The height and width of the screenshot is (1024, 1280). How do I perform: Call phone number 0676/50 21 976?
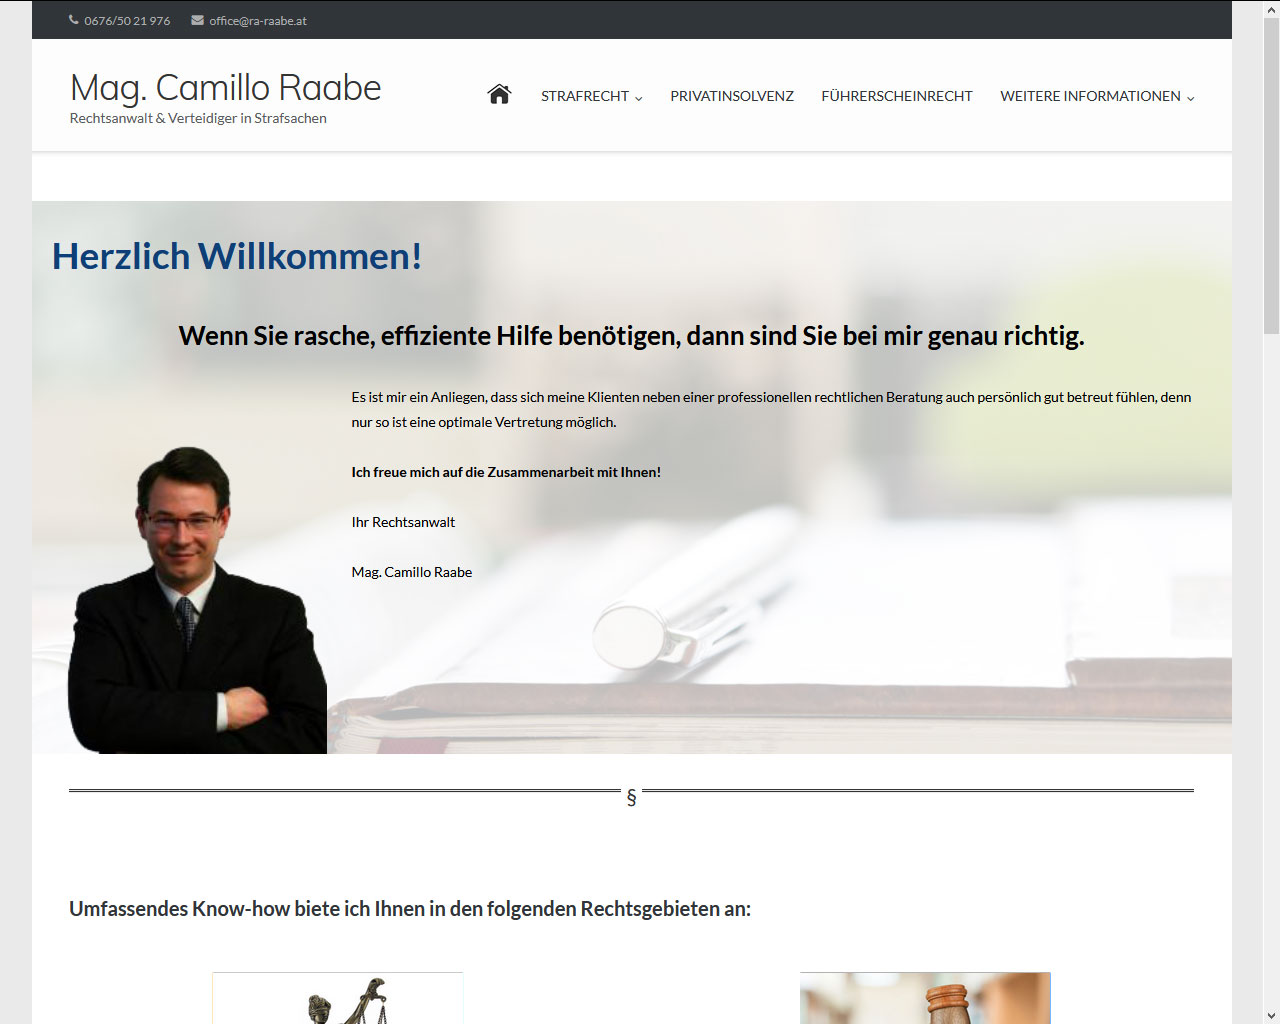coord(127,21)
